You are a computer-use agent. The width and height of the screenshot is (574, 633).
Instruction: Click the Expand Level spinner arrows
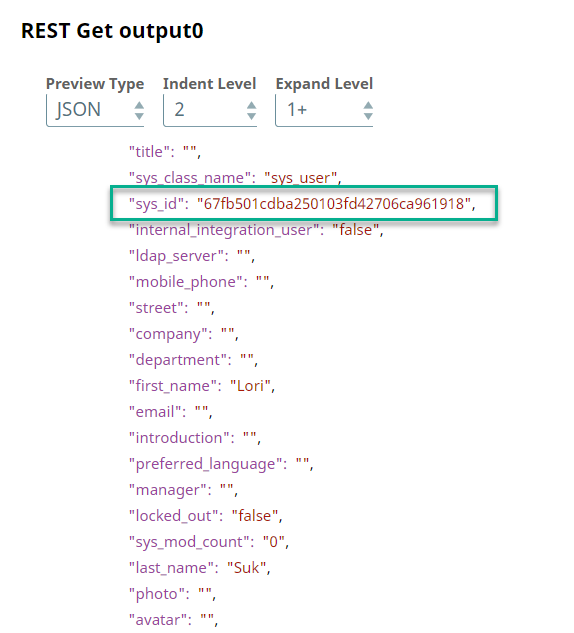[x=368, y=111]
